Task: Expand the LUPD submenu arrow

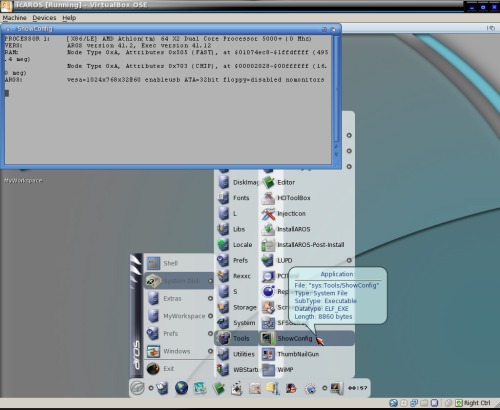Action: coord(349,260)
